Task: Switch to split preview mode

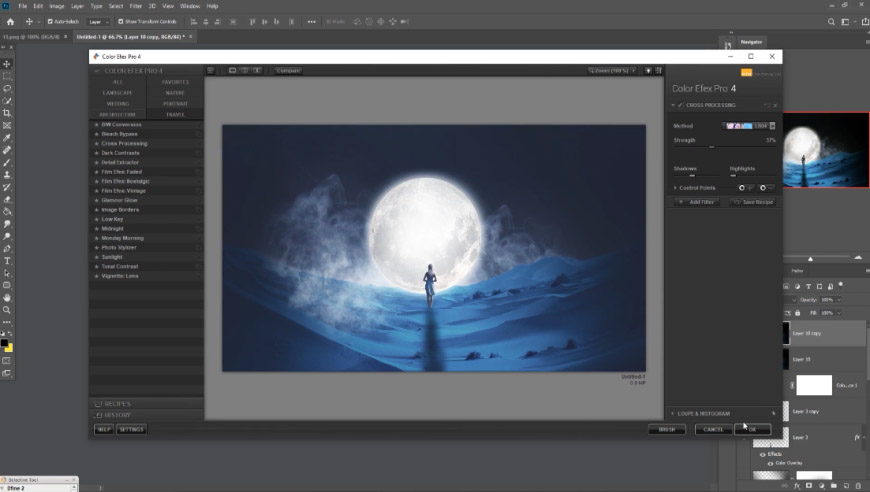Action: (245, 70)
